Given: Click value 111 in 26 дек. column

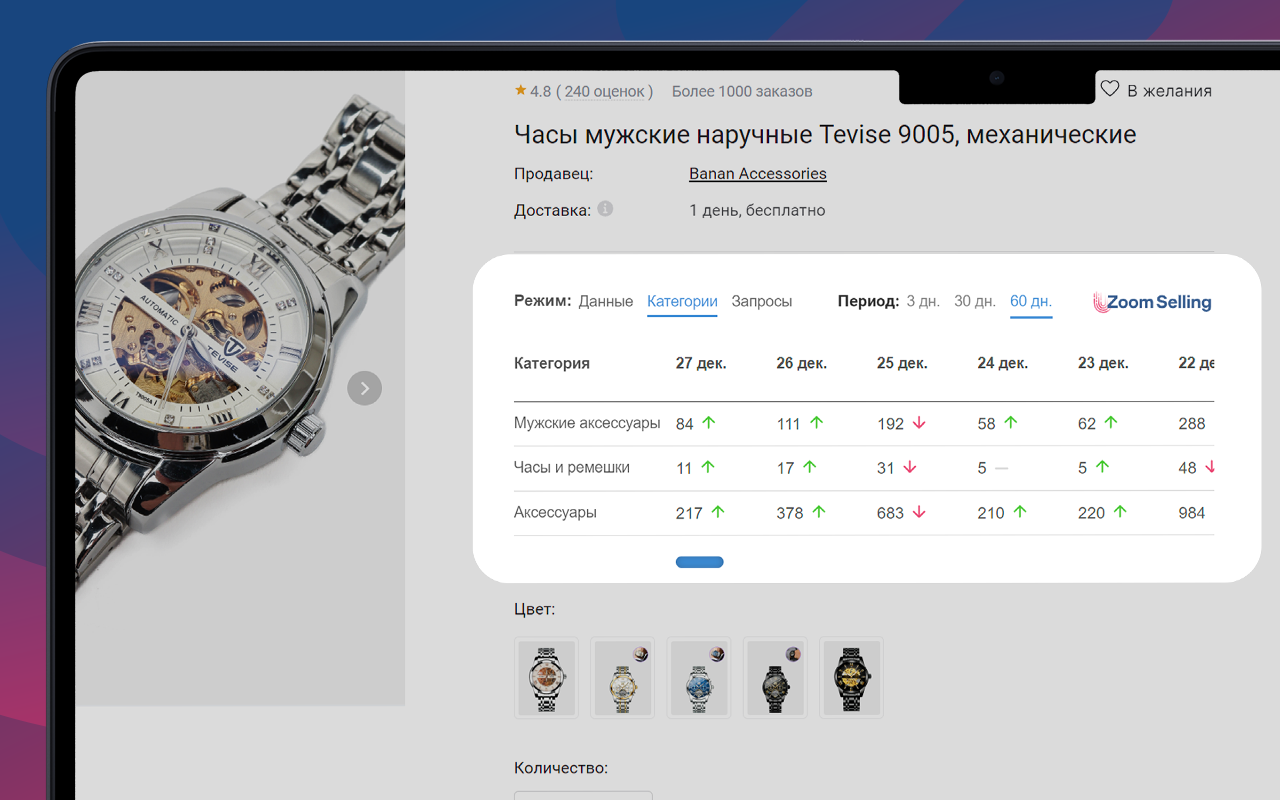Looking at the screenshot, I should pyautogui.click(x=789, y=424).
